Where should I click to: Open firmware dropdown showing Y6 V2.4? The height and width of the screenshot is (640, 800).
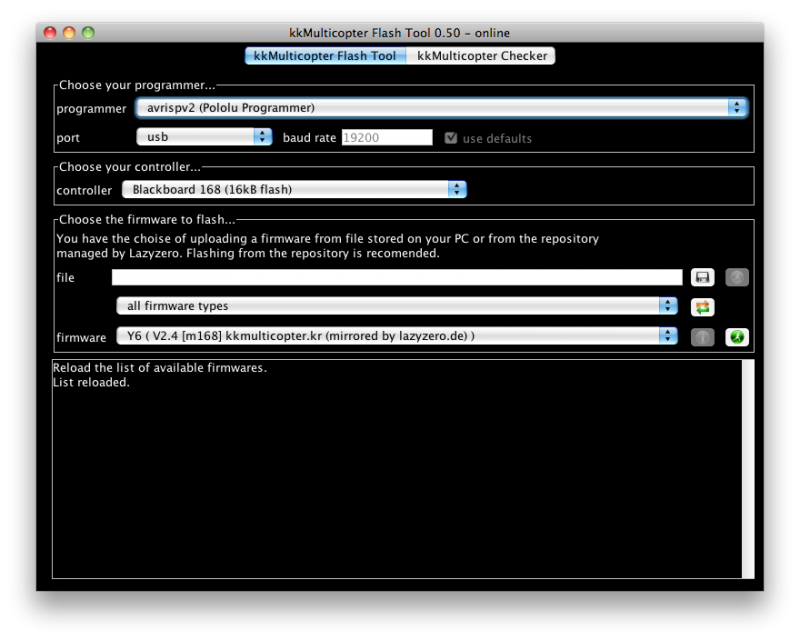click(x=396, y=336)
